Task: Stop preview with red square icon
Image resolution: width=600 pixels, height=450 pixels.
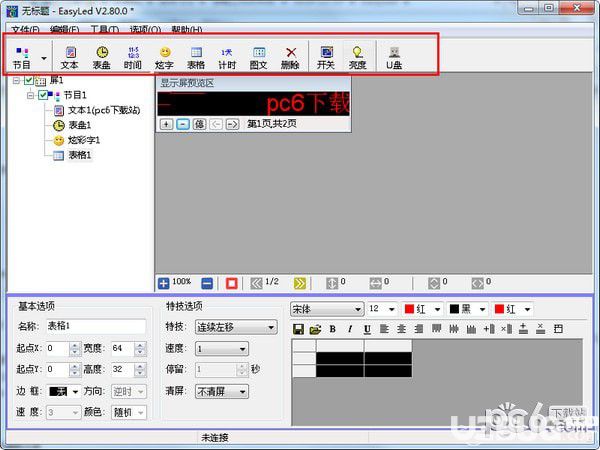Action: pos(232,284)
